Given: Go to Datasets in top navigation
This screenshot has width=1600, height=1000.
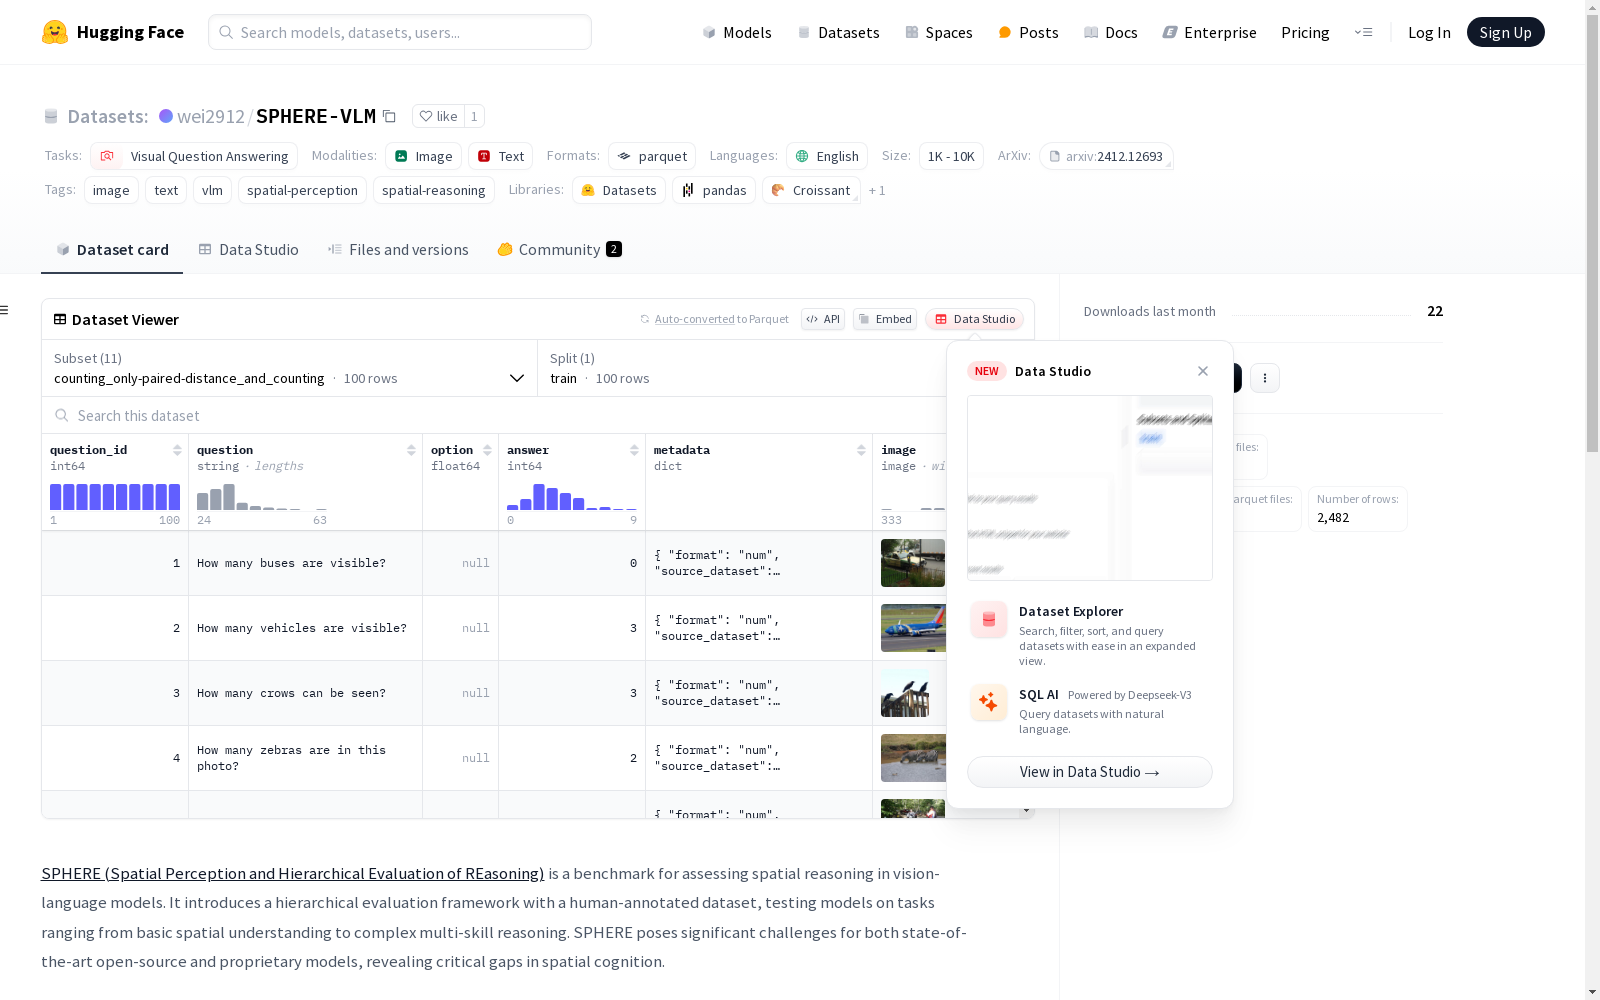Looking at the screenshot, I should tap(838, 32).
